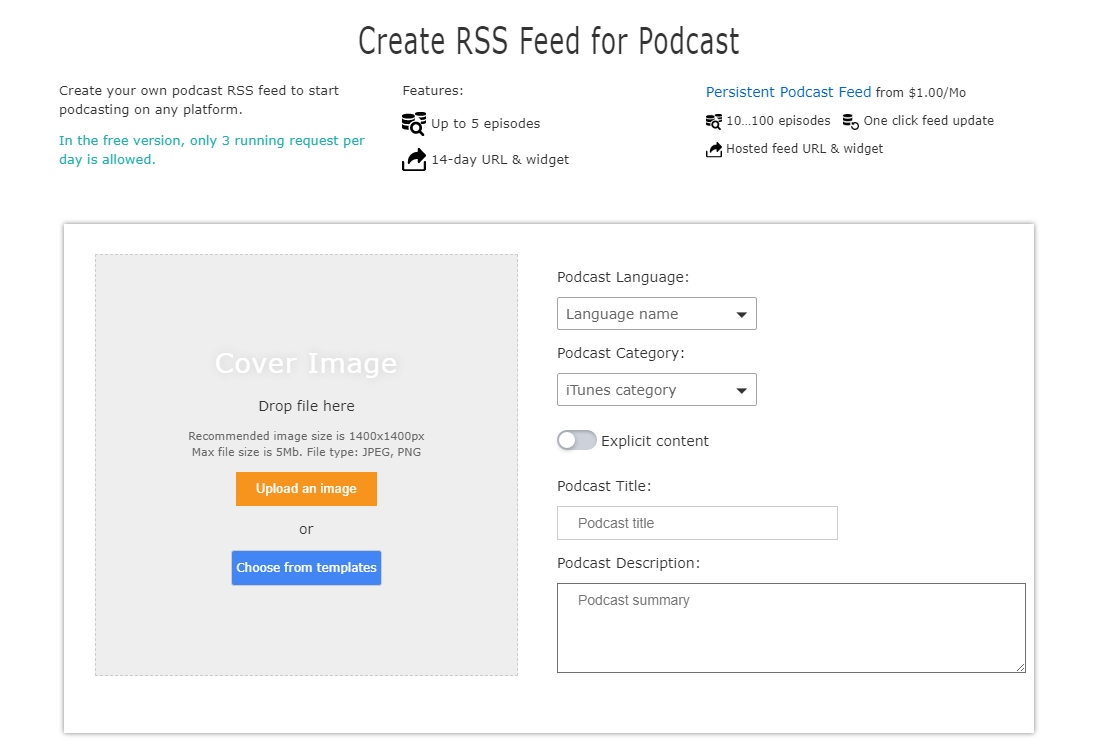Click the Cover Image drop zone heading
1098x740 pixels.
pyautogui.click(x=306, y=363)
